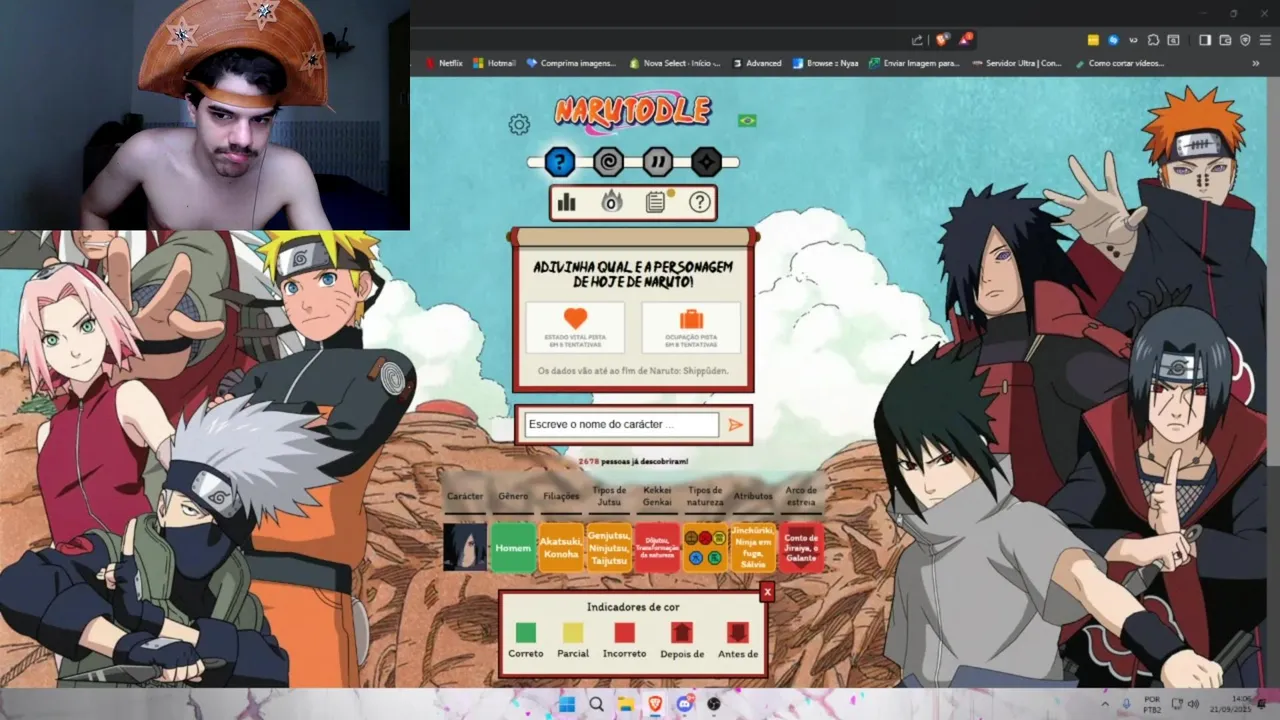Image resolution: width=1280 pixels, height=720 pixels.
Task: Open the Como cortar vídeos bookmark
Action: (1120, 63)
